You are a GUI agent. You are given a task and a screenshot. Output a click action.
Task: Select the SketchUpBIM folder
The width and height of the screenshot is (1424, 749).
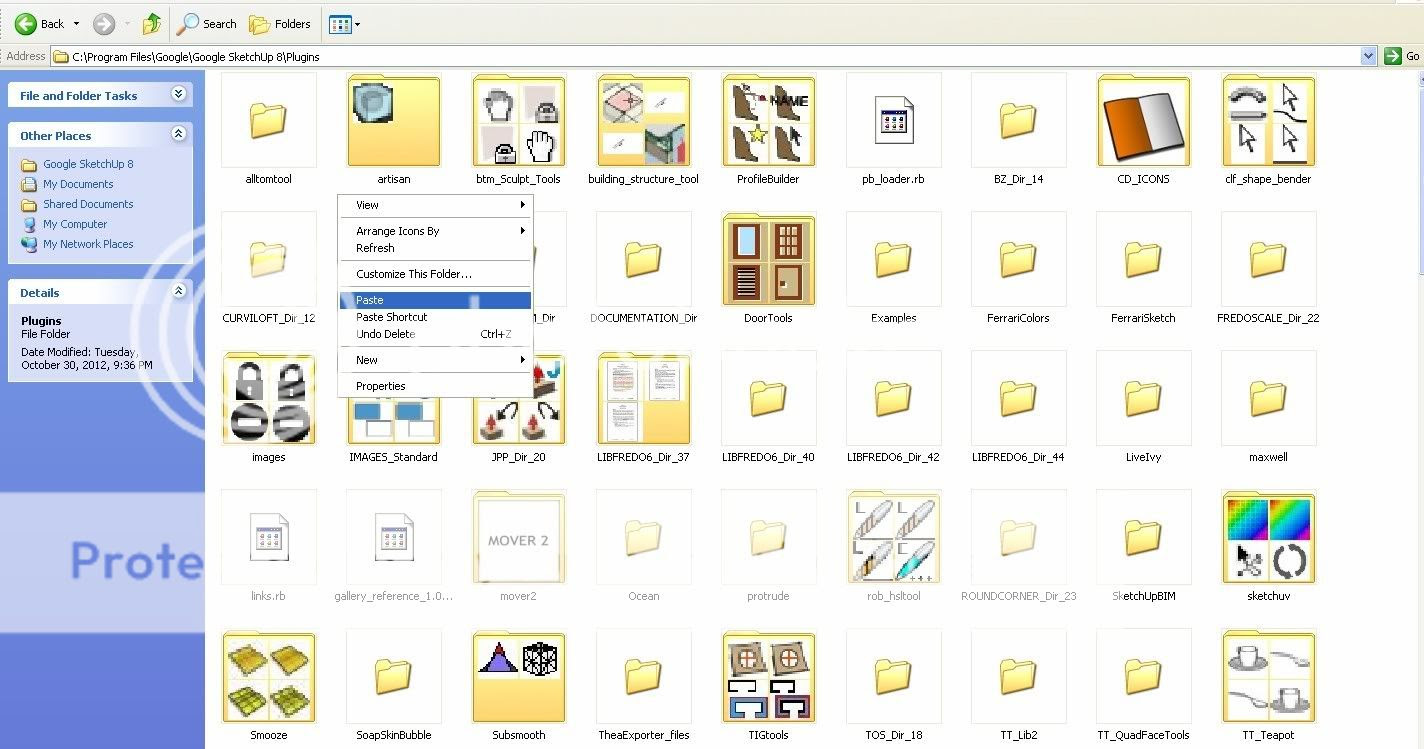[x=1143, y=537]
